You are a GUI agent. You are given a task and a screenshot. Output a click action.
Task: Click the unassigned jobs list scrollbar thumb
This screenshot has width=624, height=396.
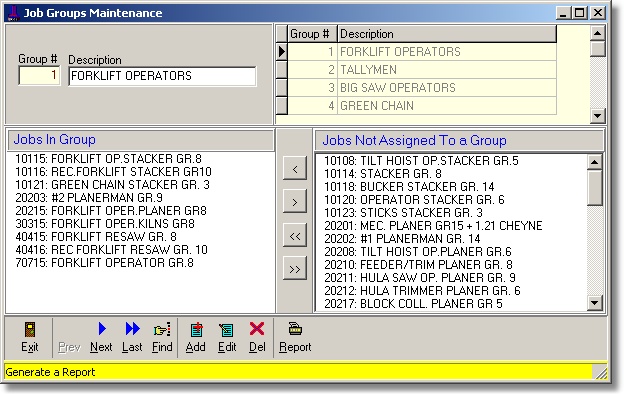pos(595,187)
